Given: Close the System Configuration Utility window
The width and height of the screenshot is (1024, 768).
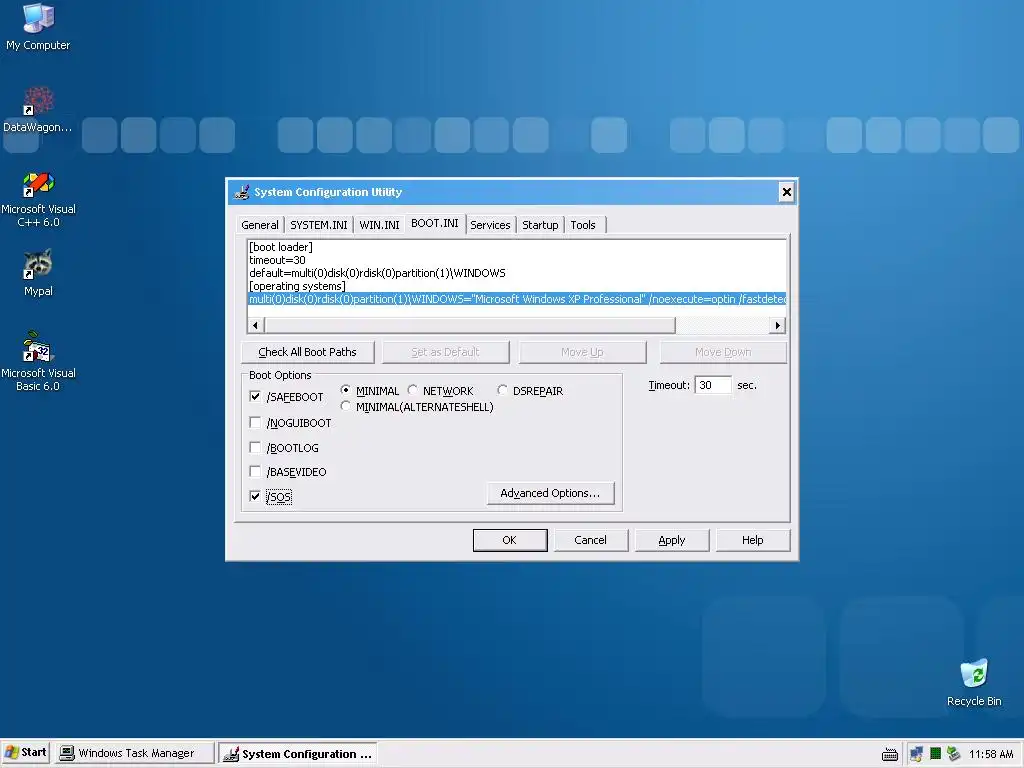Looking at the screenshot, I should 786,192.
